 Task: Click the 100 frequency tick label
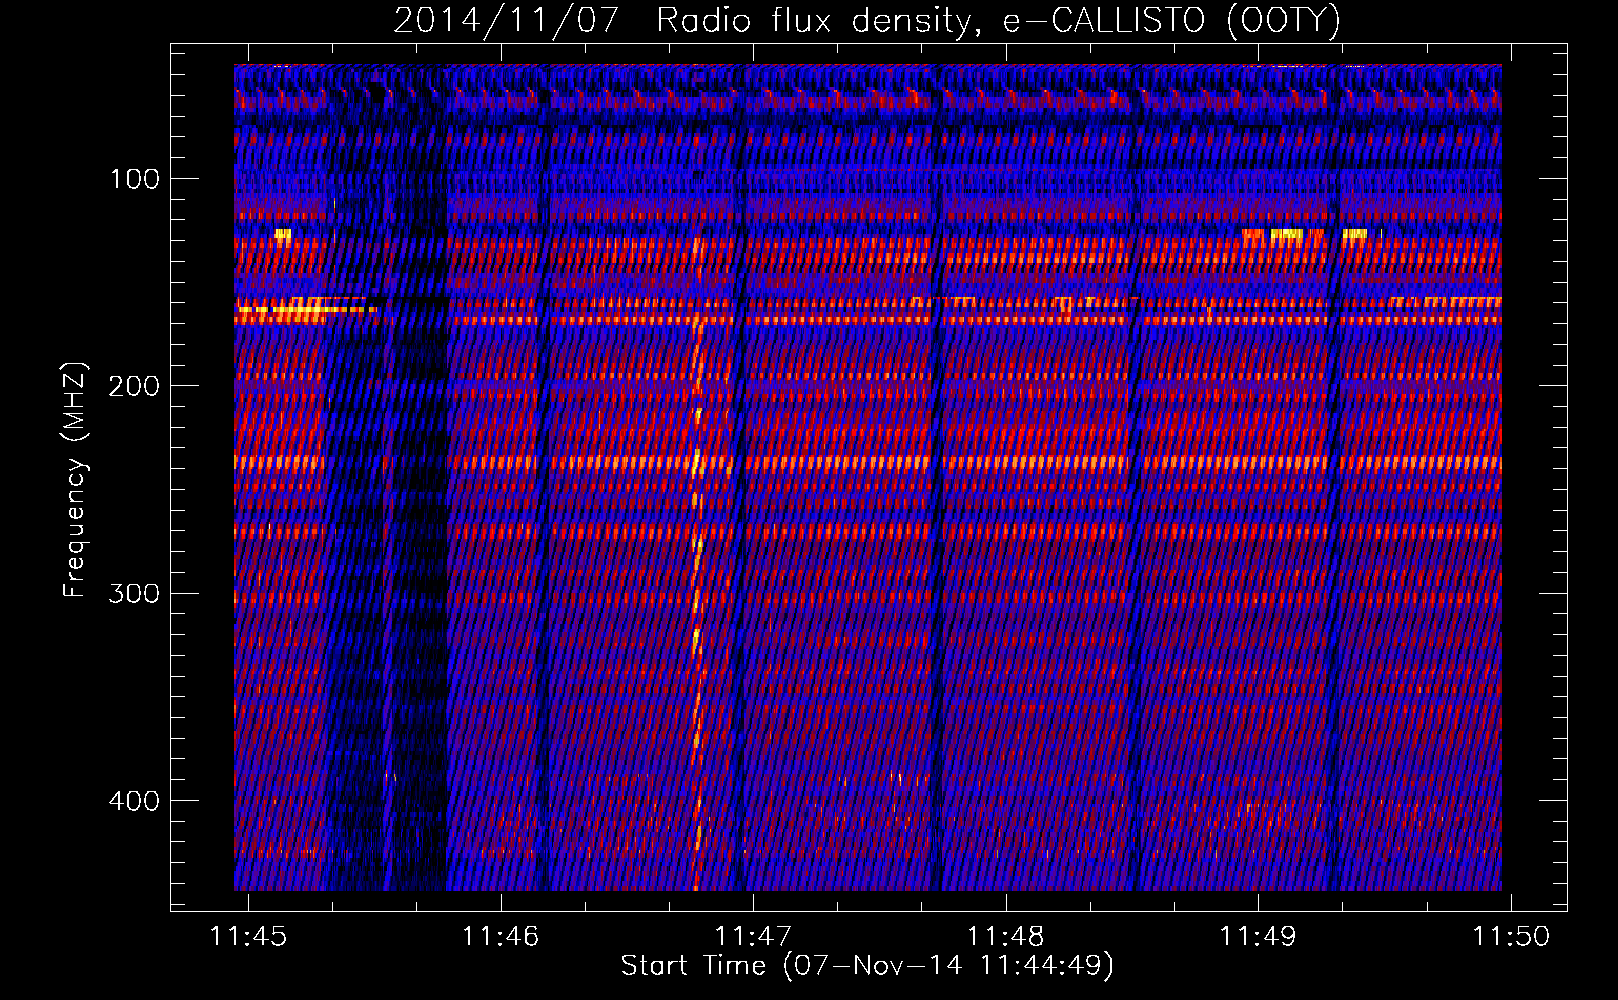pyautogui.click(x=135, y=179)
